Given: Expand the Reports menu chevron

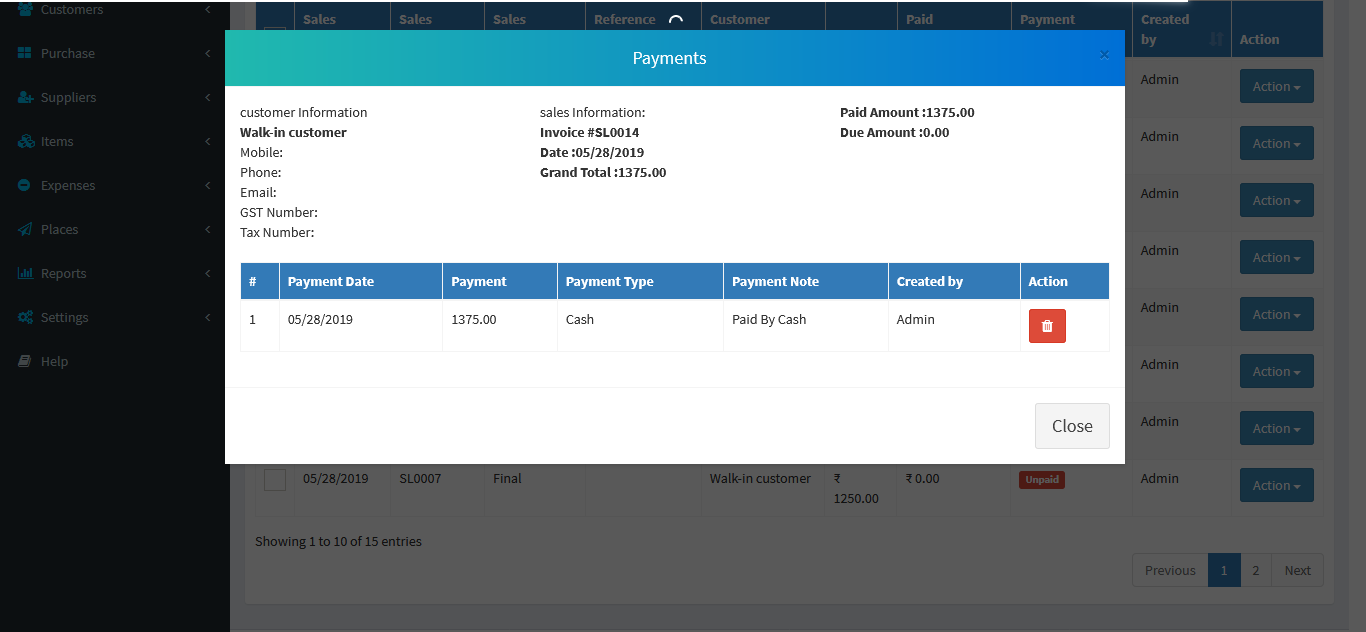Looking at the screenshot, I should [x=207, y=273].
